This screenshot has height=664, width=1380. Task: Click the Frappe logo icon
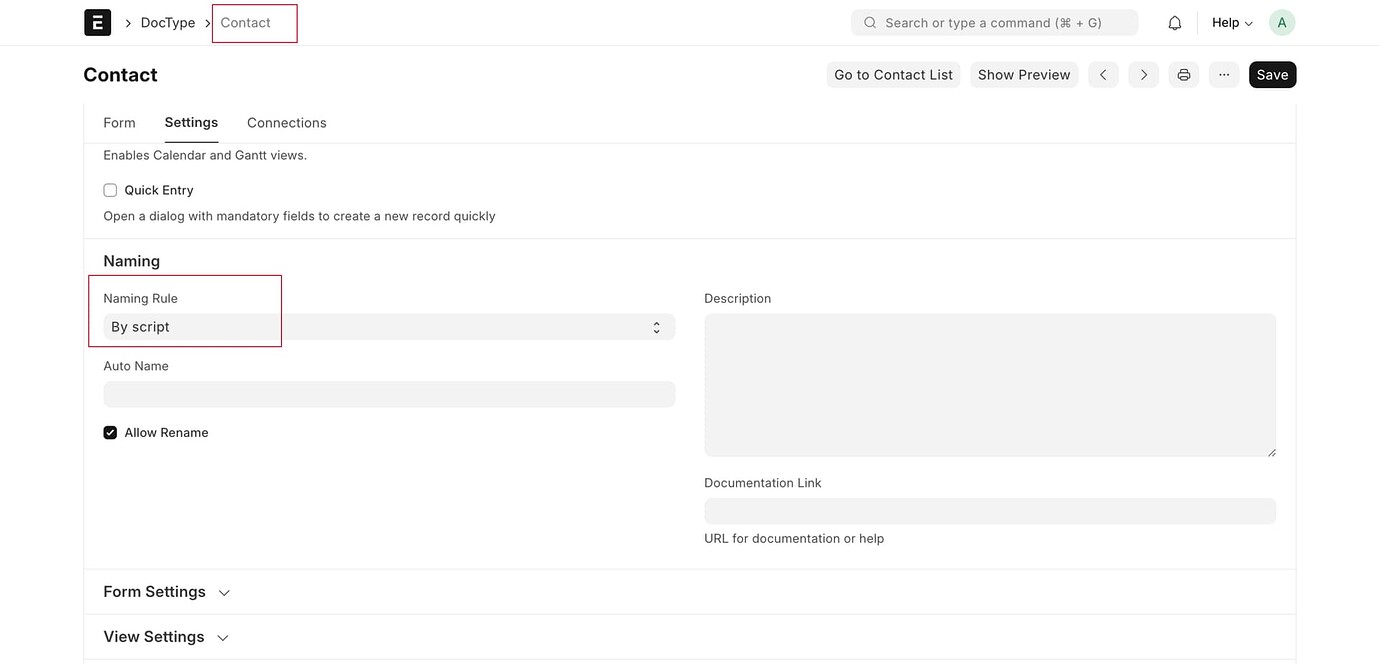[96, 20]
